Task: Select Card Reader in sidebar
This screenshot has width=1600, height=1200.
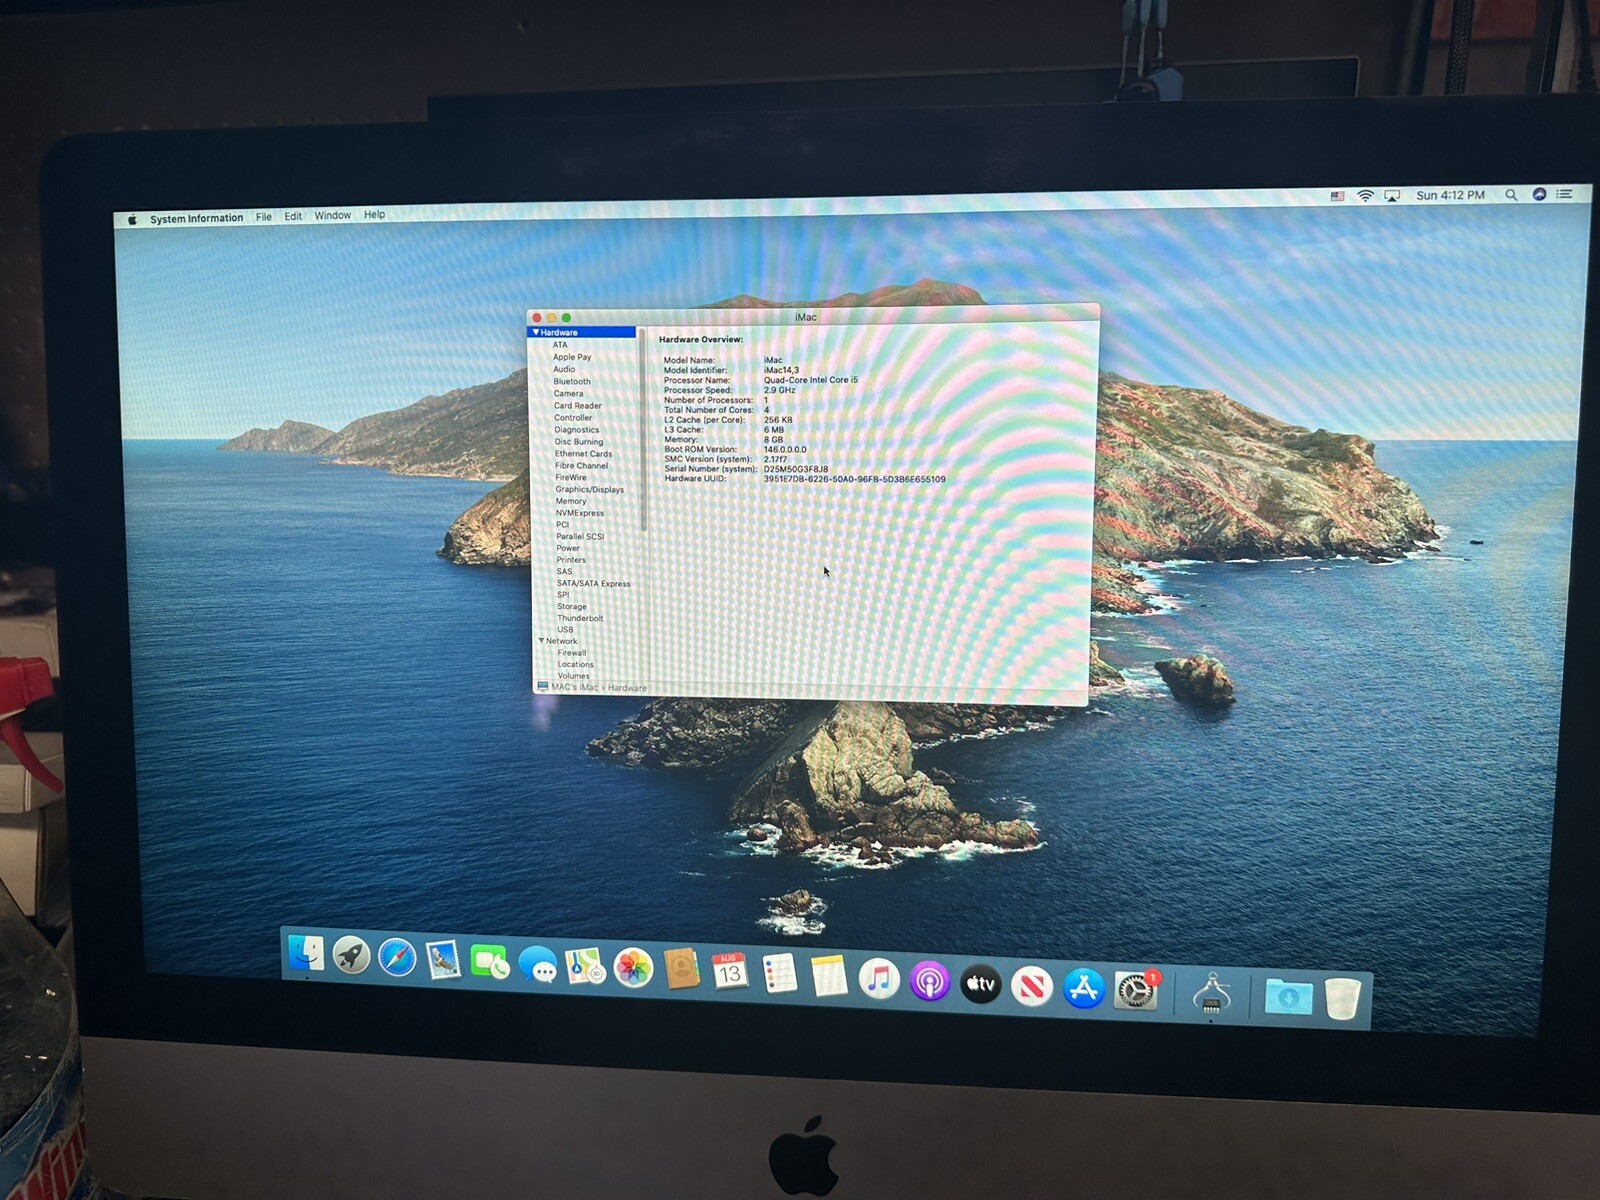Action: [x=578, y=406]
